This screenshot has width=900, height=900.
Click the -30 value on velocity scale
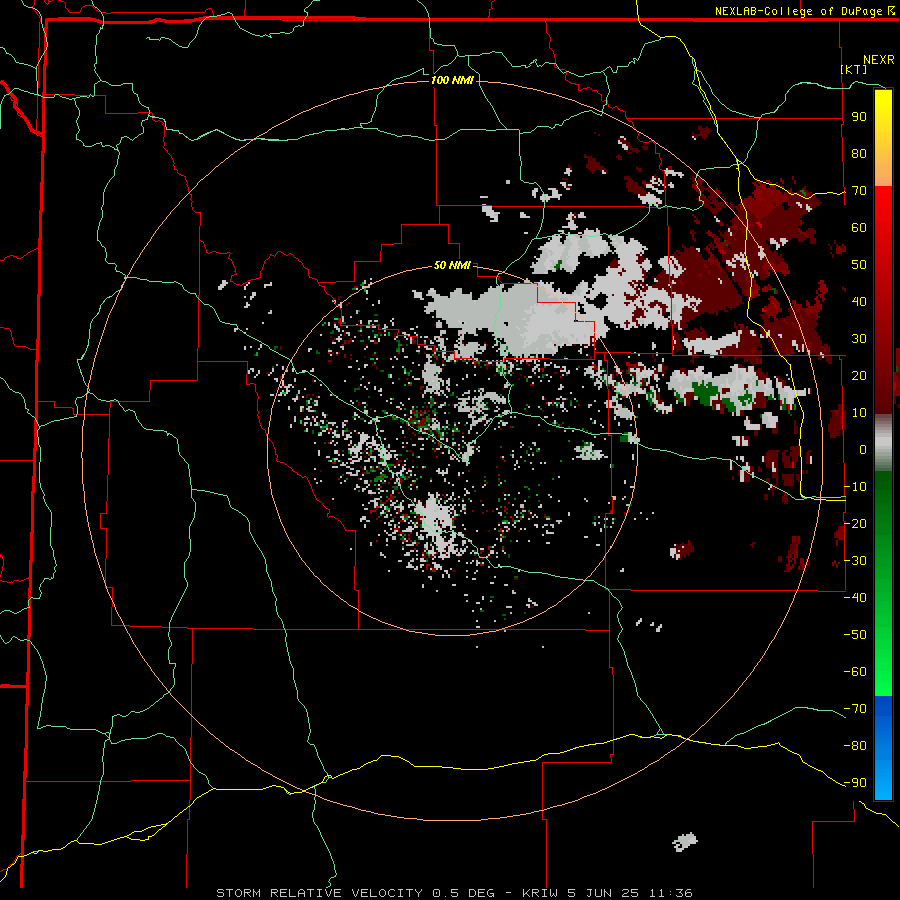[x=855, y=561]
